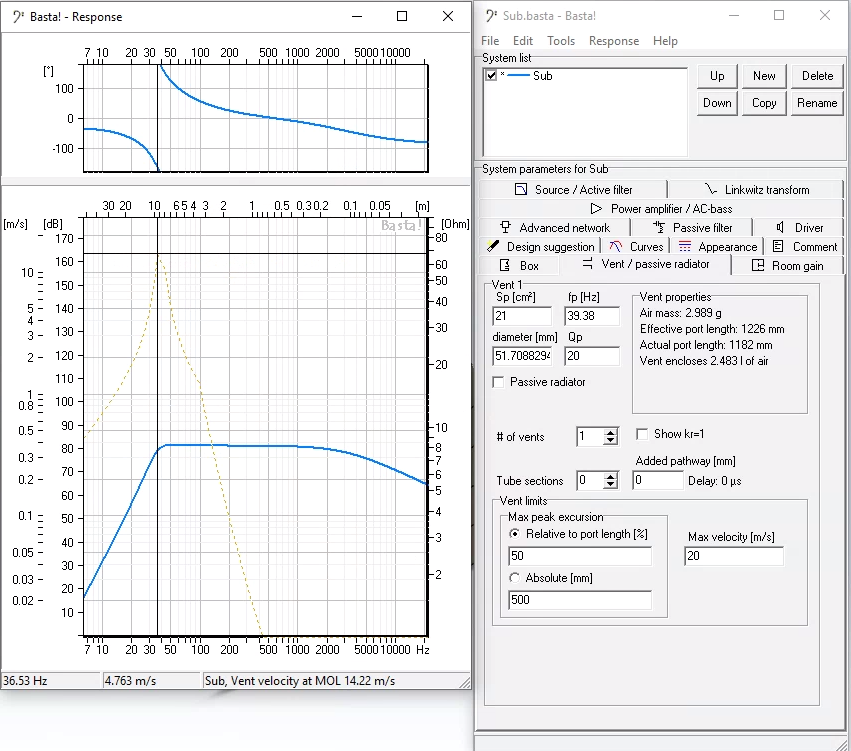This screenshot has height=751, width=851.
Task: Open the File menu
Action: 490,41
